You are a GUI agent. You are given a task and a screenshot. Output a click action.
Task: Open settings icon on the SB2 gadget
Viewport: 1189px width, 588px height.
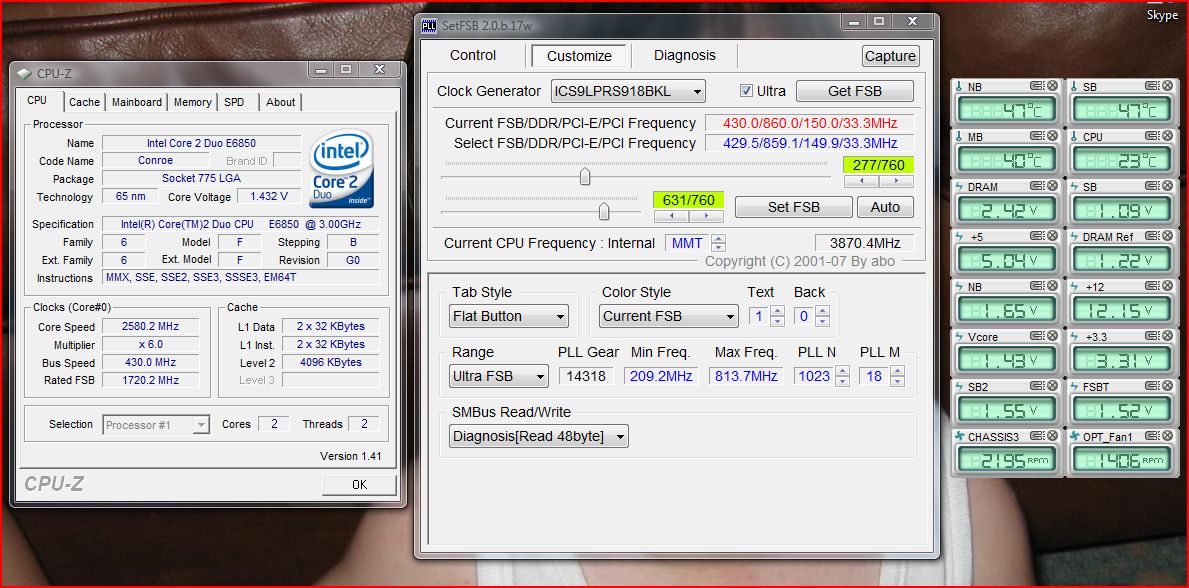(1035, 387)
